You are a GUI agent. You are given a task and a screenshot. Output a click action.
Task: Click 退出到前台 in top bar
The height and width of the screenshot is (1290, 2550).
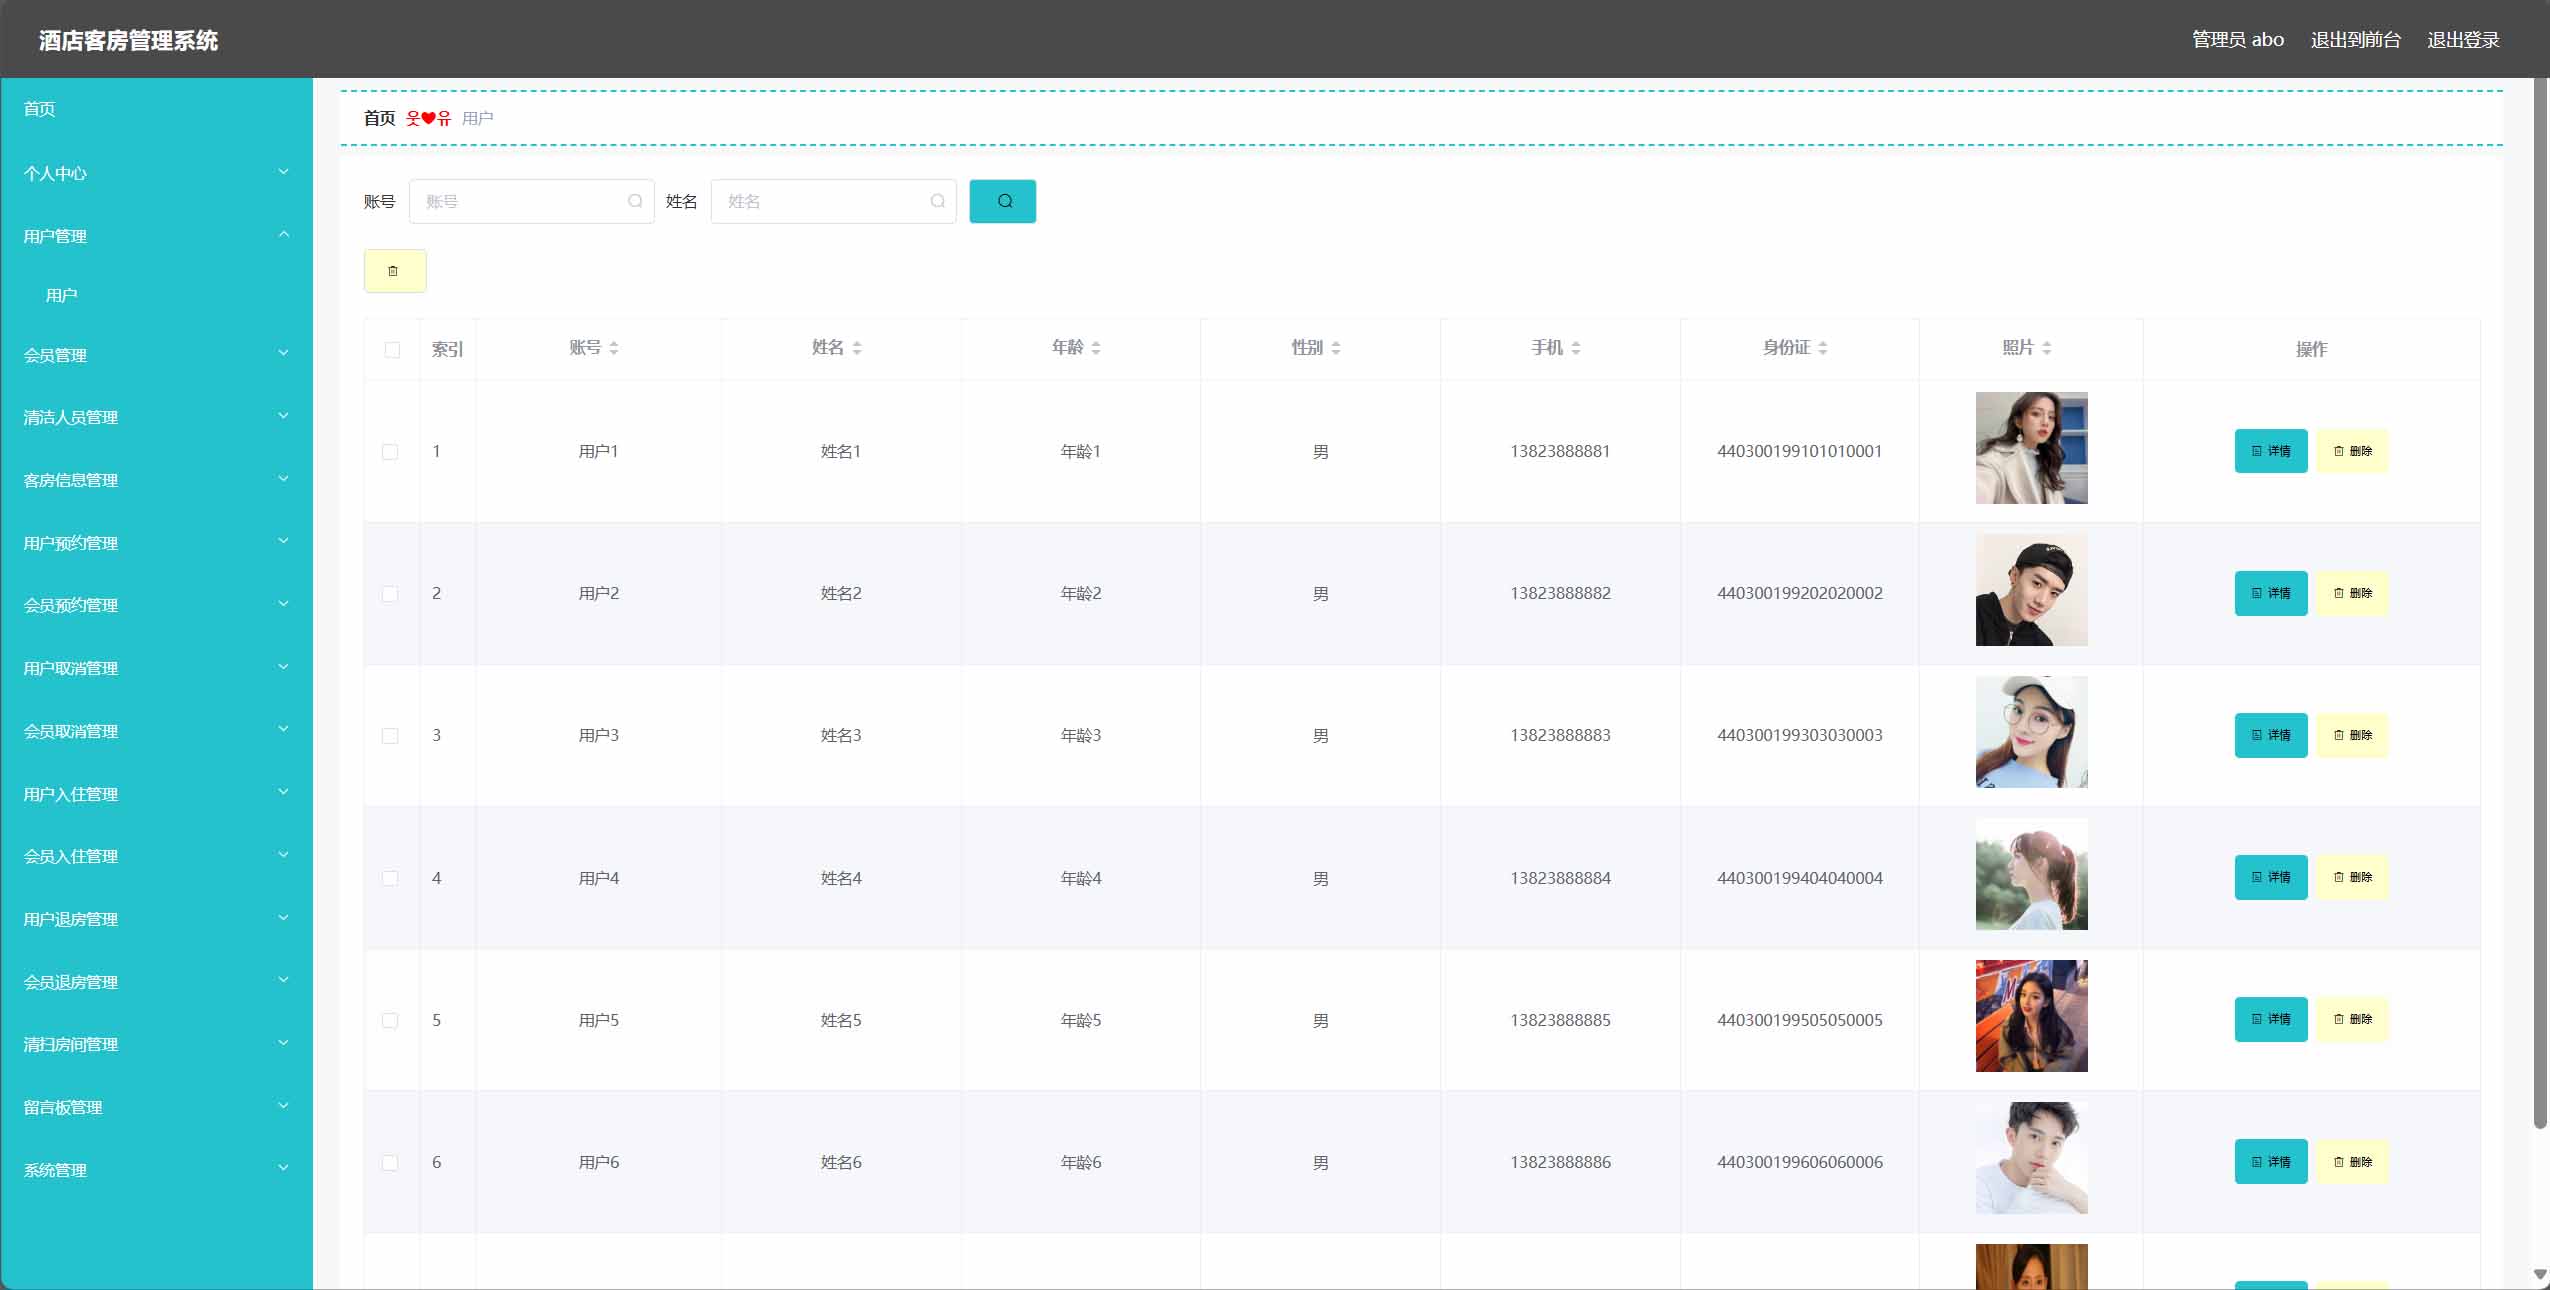2355,40
